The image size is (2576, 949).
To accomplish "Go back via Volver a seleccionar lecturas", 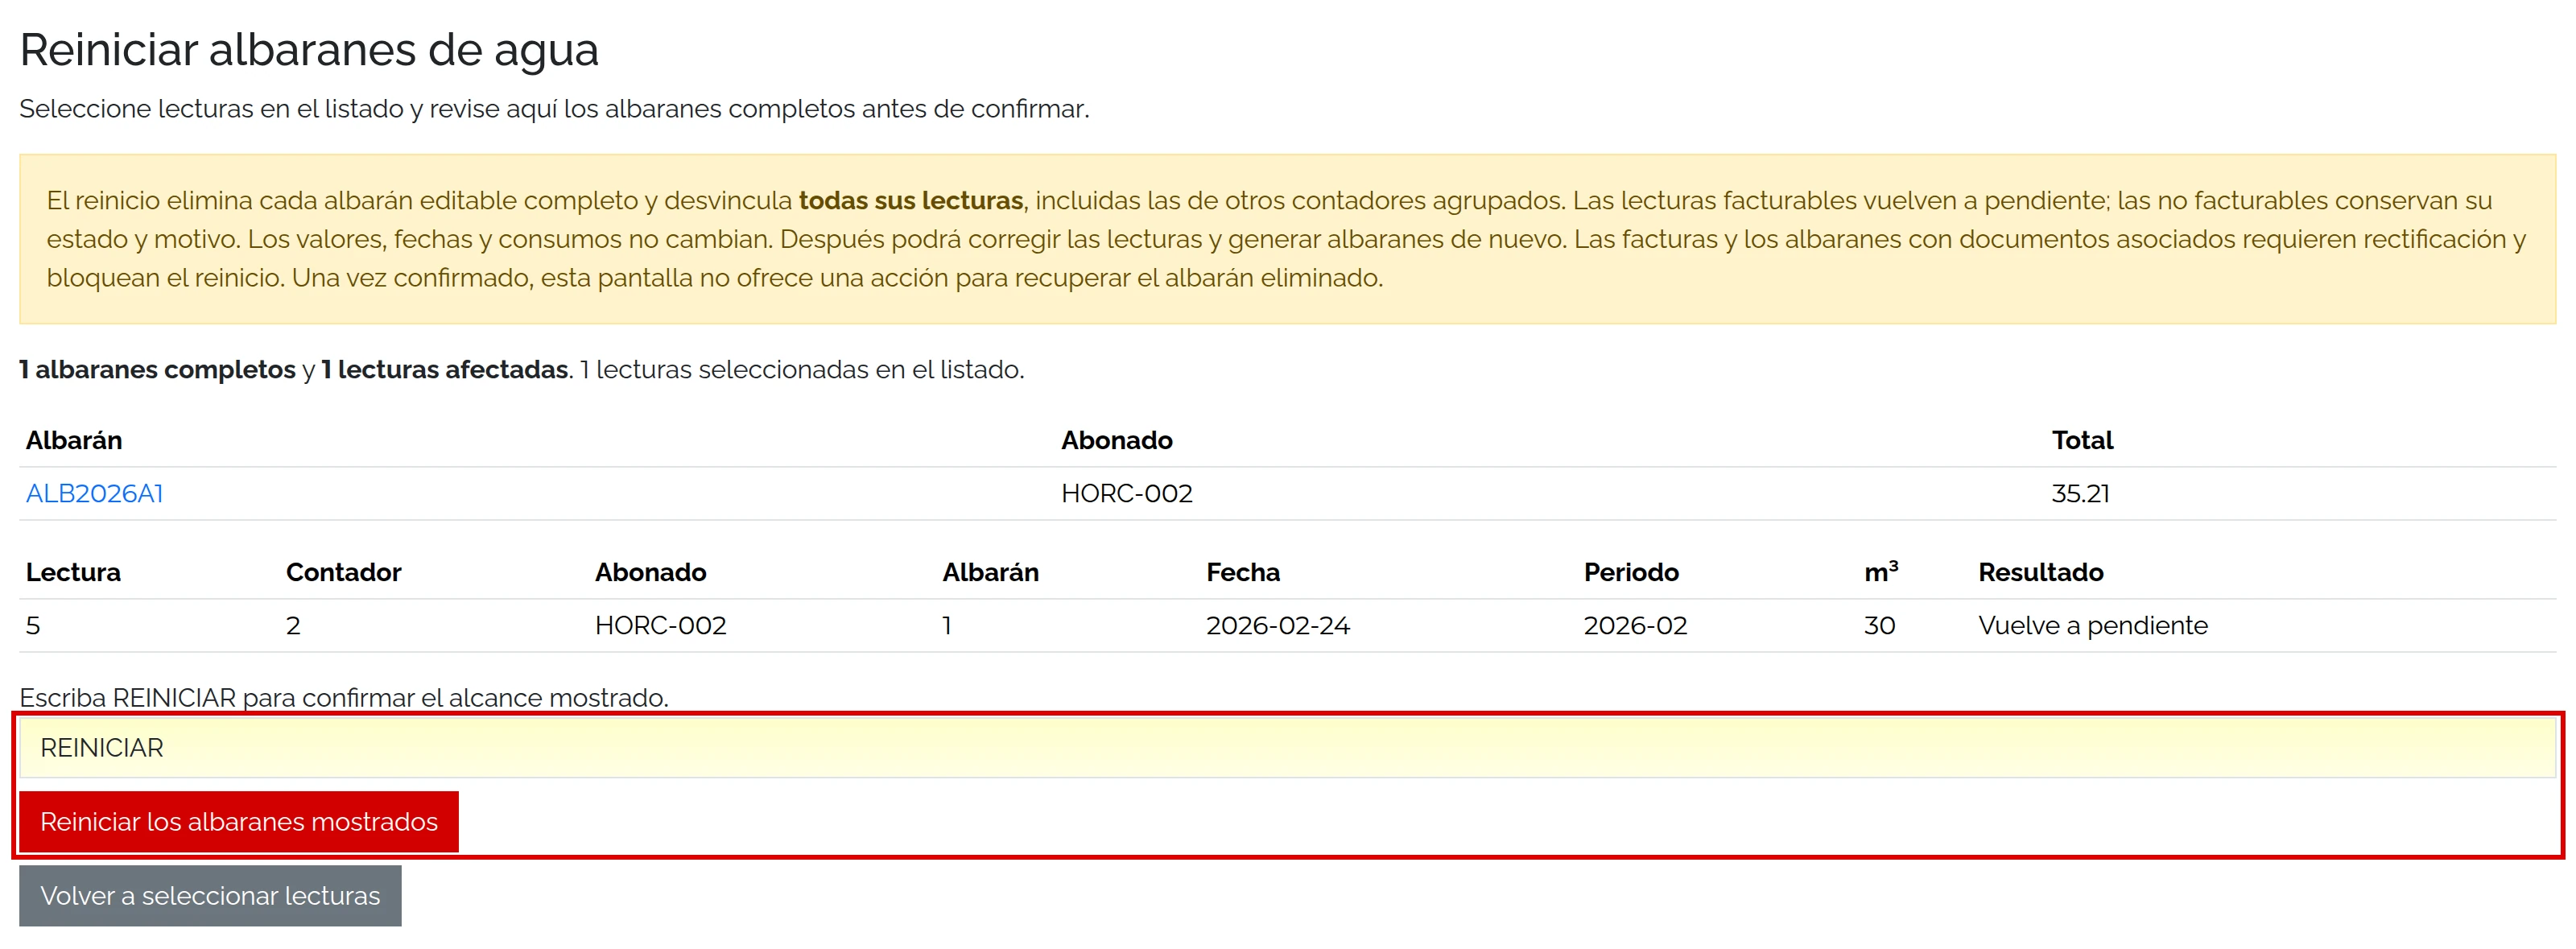I will 210,896.
